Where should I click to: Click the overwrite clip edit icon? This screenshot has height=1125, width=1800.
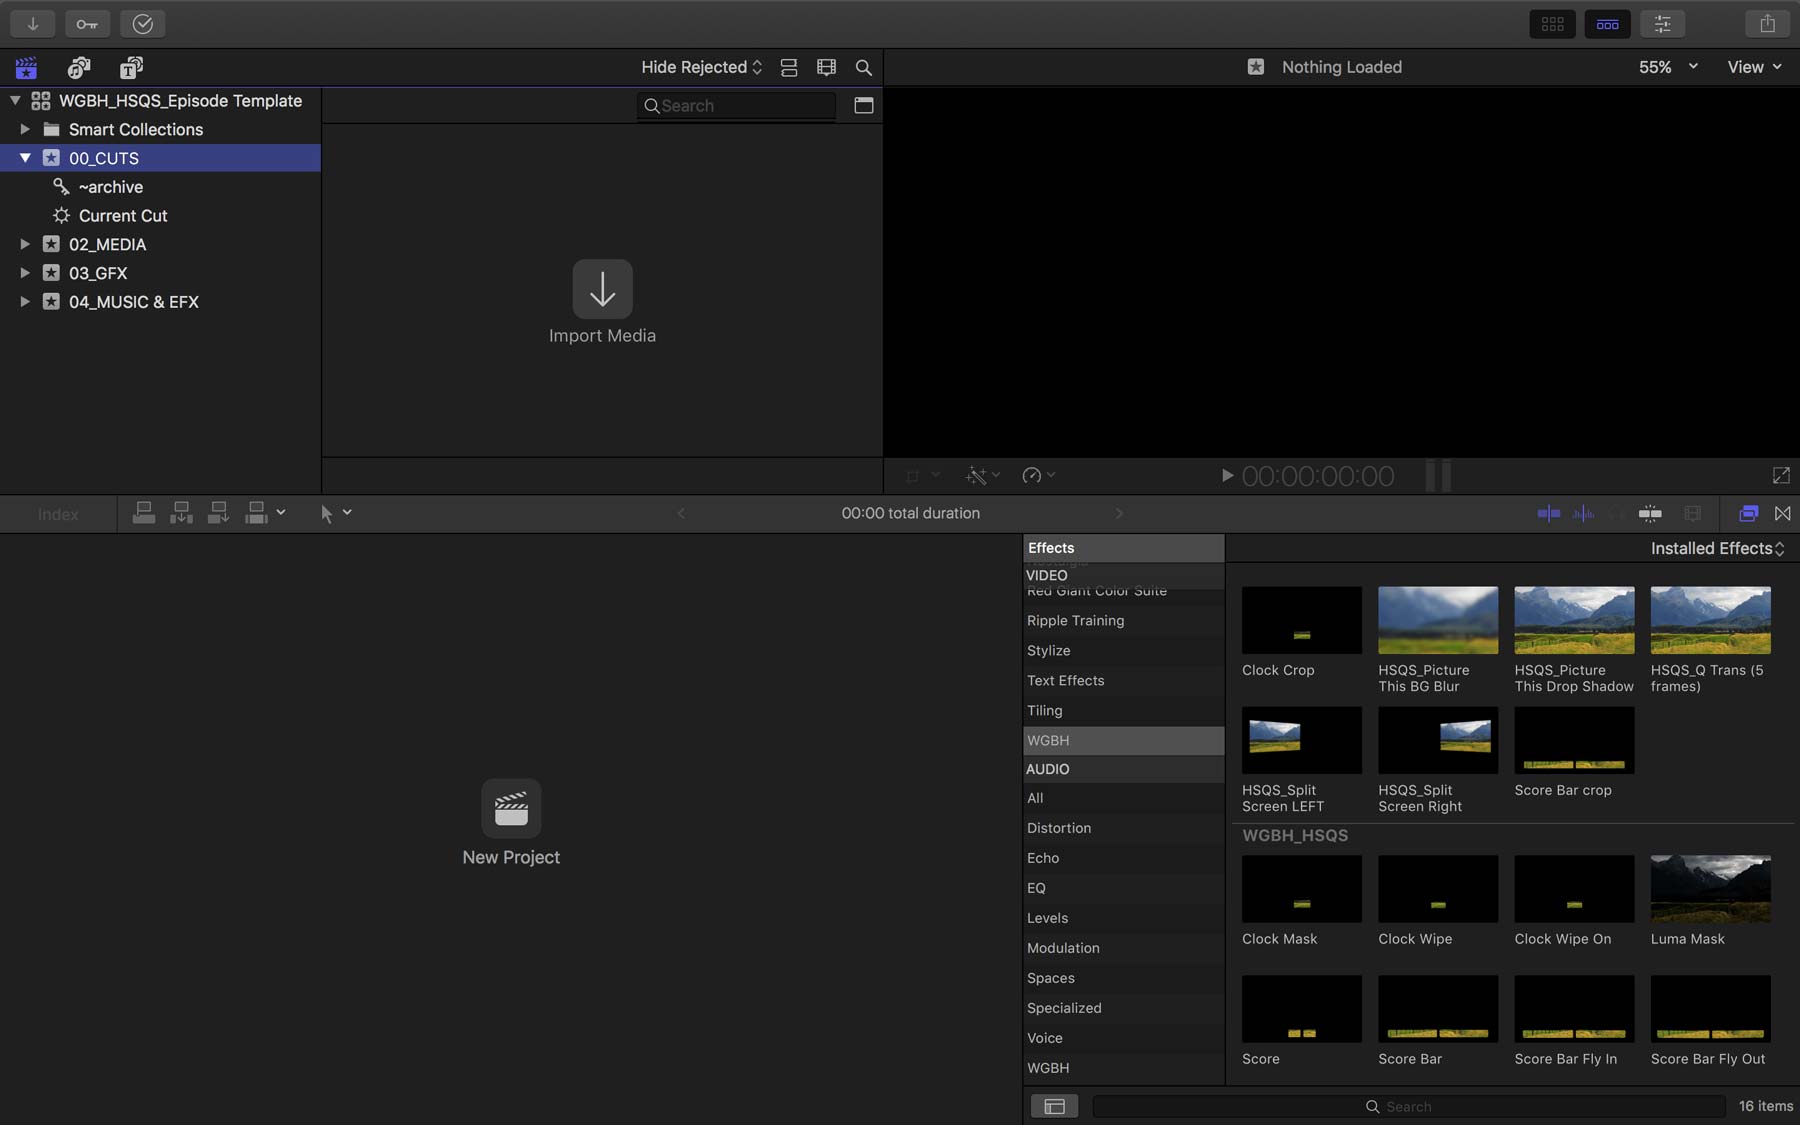coord(256,513)
